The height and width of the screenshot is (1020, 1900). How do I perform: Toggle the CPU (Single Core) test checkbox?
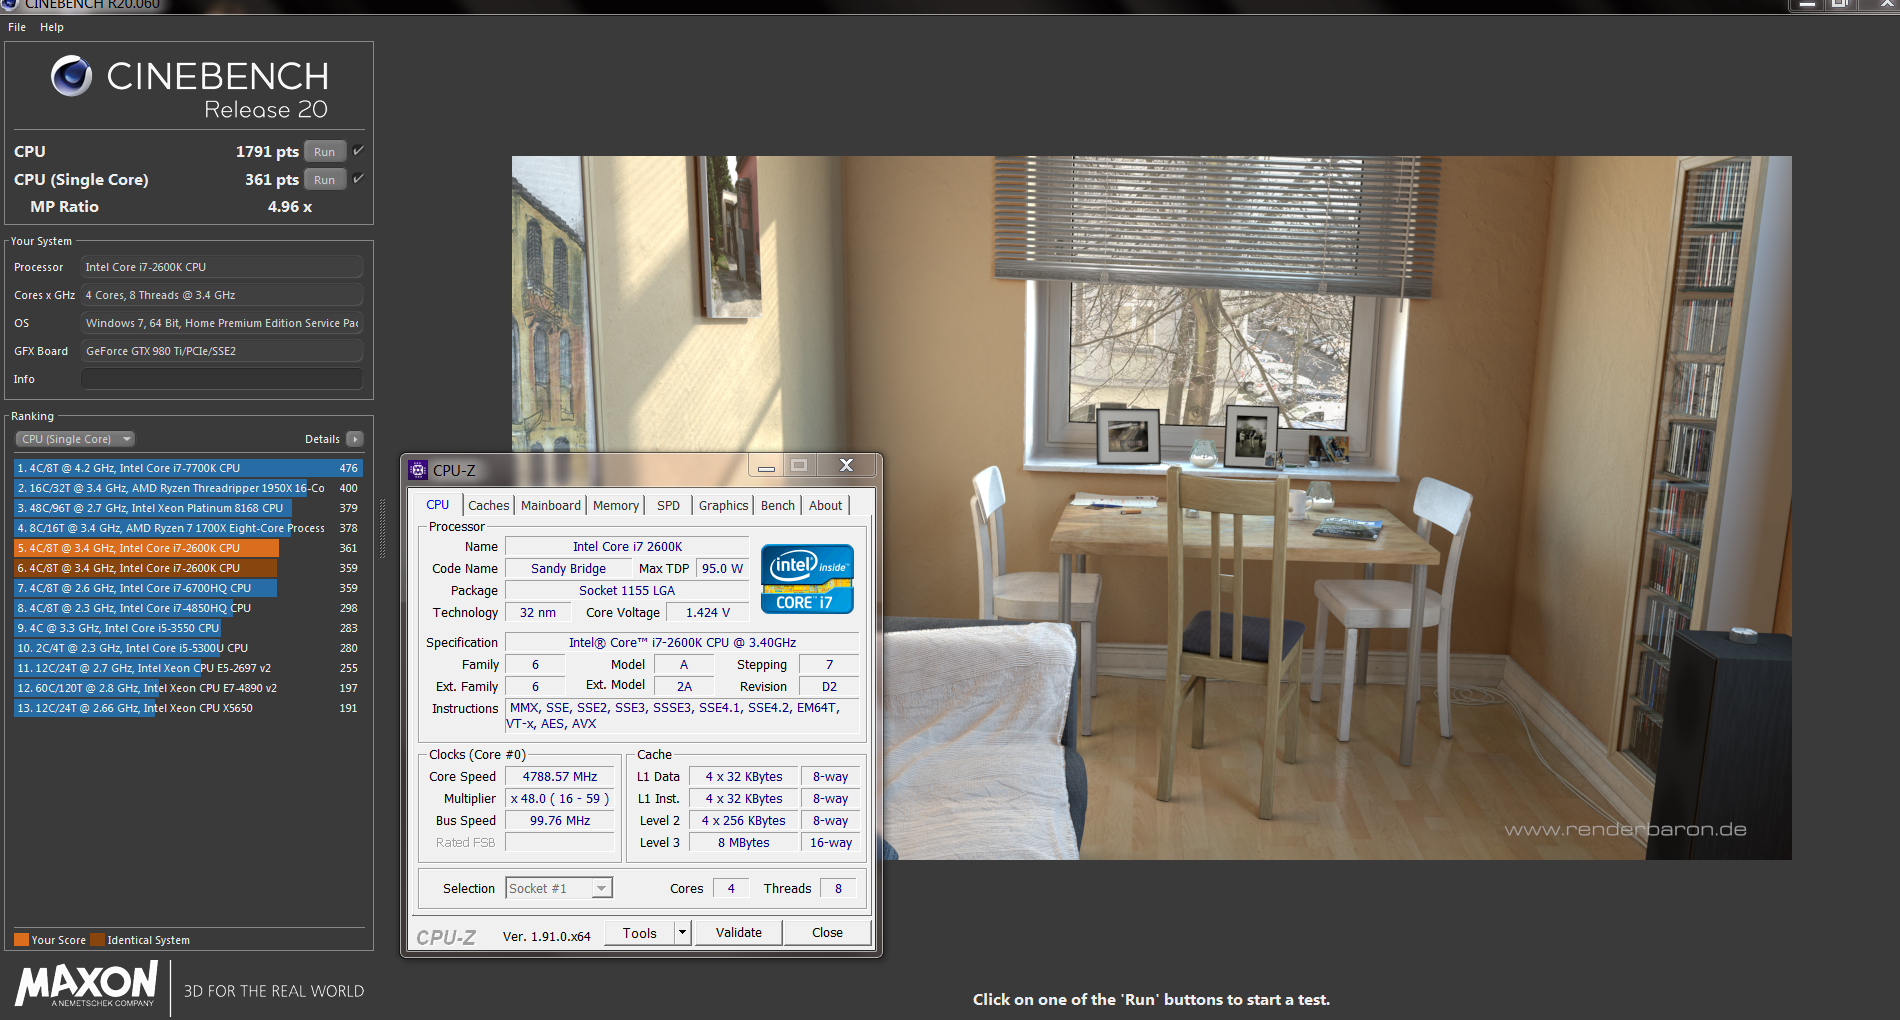point(358,179)
